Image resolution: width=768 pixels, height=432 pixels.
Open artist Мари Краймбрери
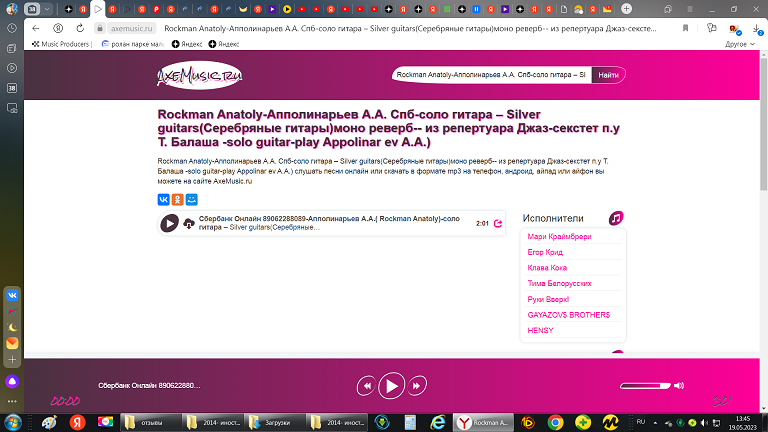point(559,237)
